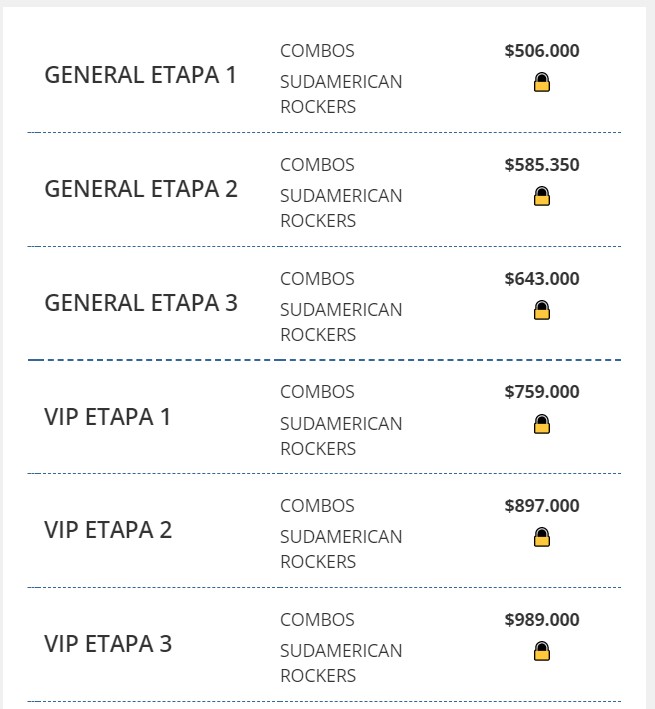Click SUDAMERICAN ROCKERS in VIP ETAPA 3 row

tap(341, 663)
